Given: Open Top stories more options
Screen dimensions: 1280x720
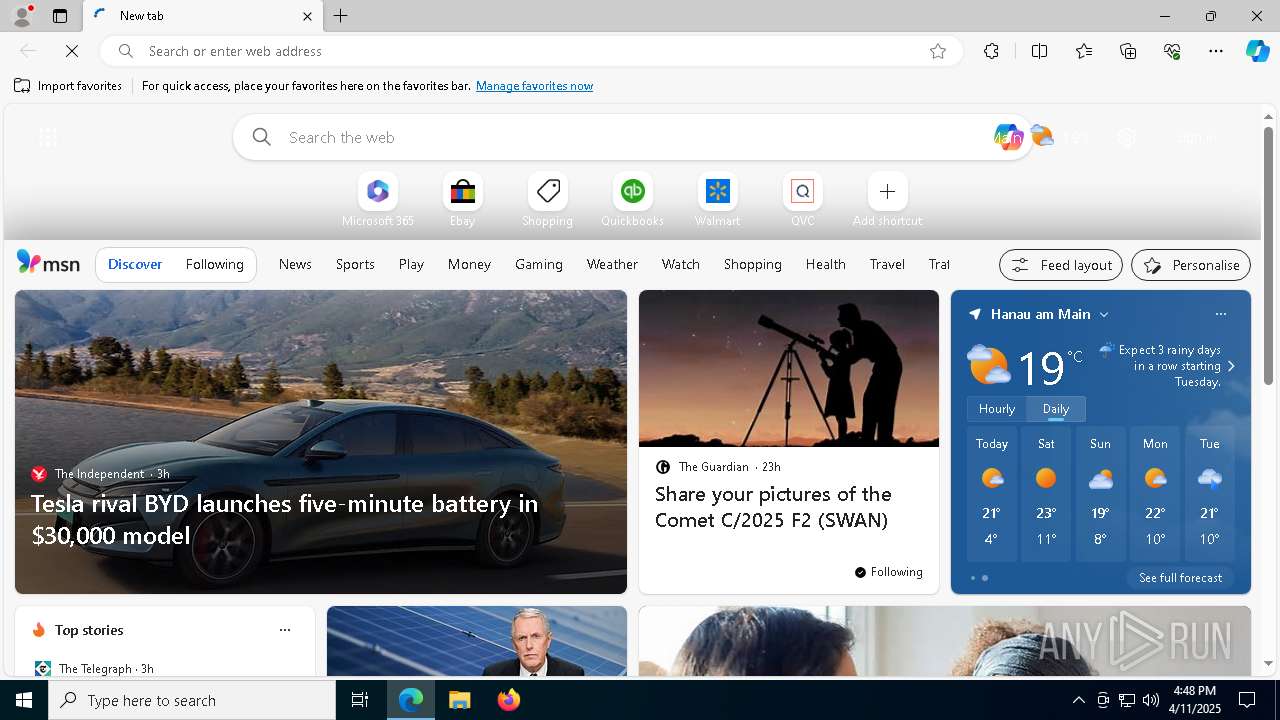Looking at the screenshot, I should point(285,630).
